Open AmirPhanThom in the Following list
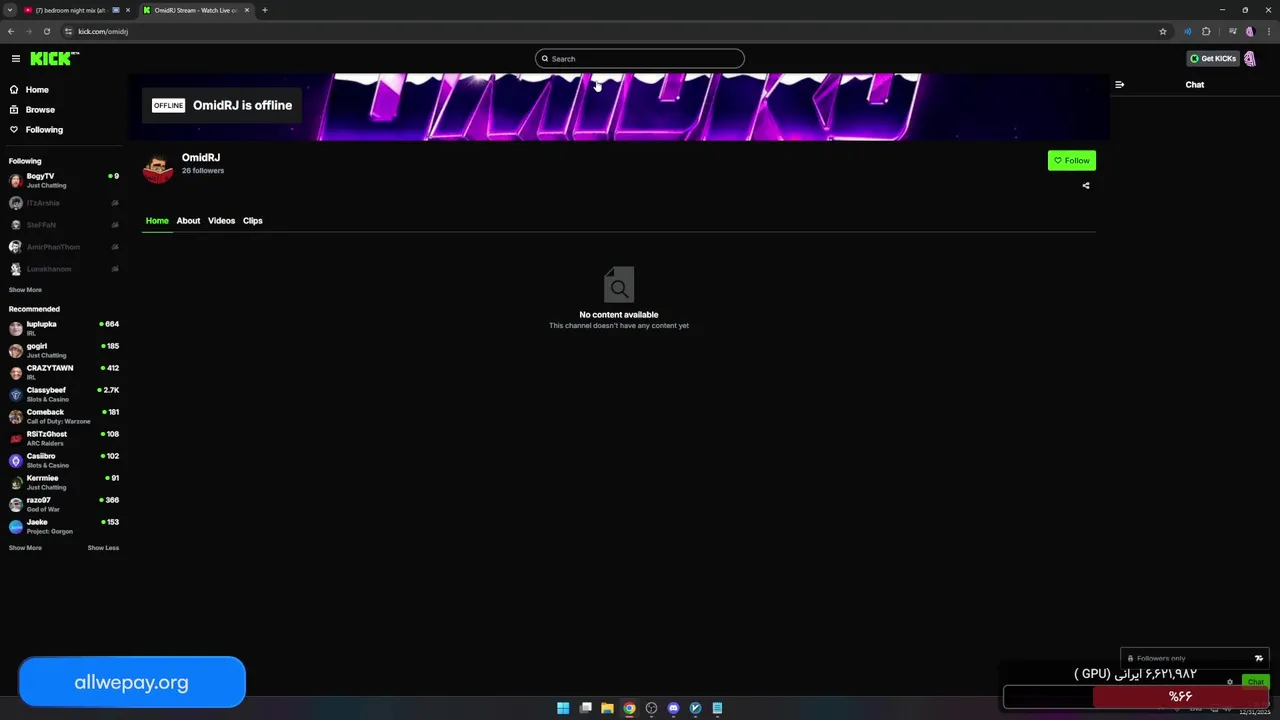Viewport: 1280px width, 720px height. point(64,247)
